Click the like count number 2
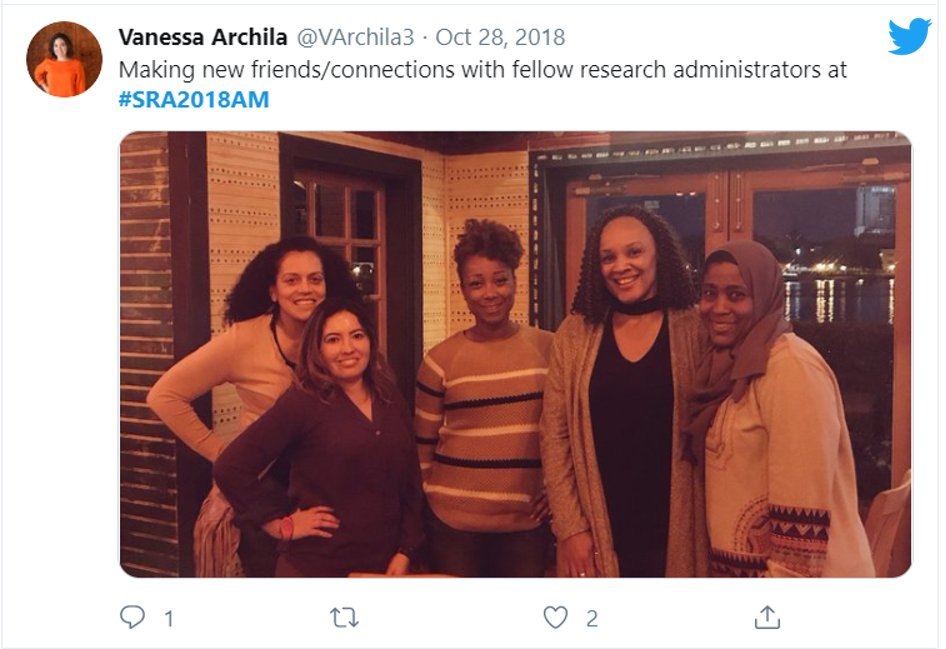Viewport: 946px width, 649px height. 592,618
